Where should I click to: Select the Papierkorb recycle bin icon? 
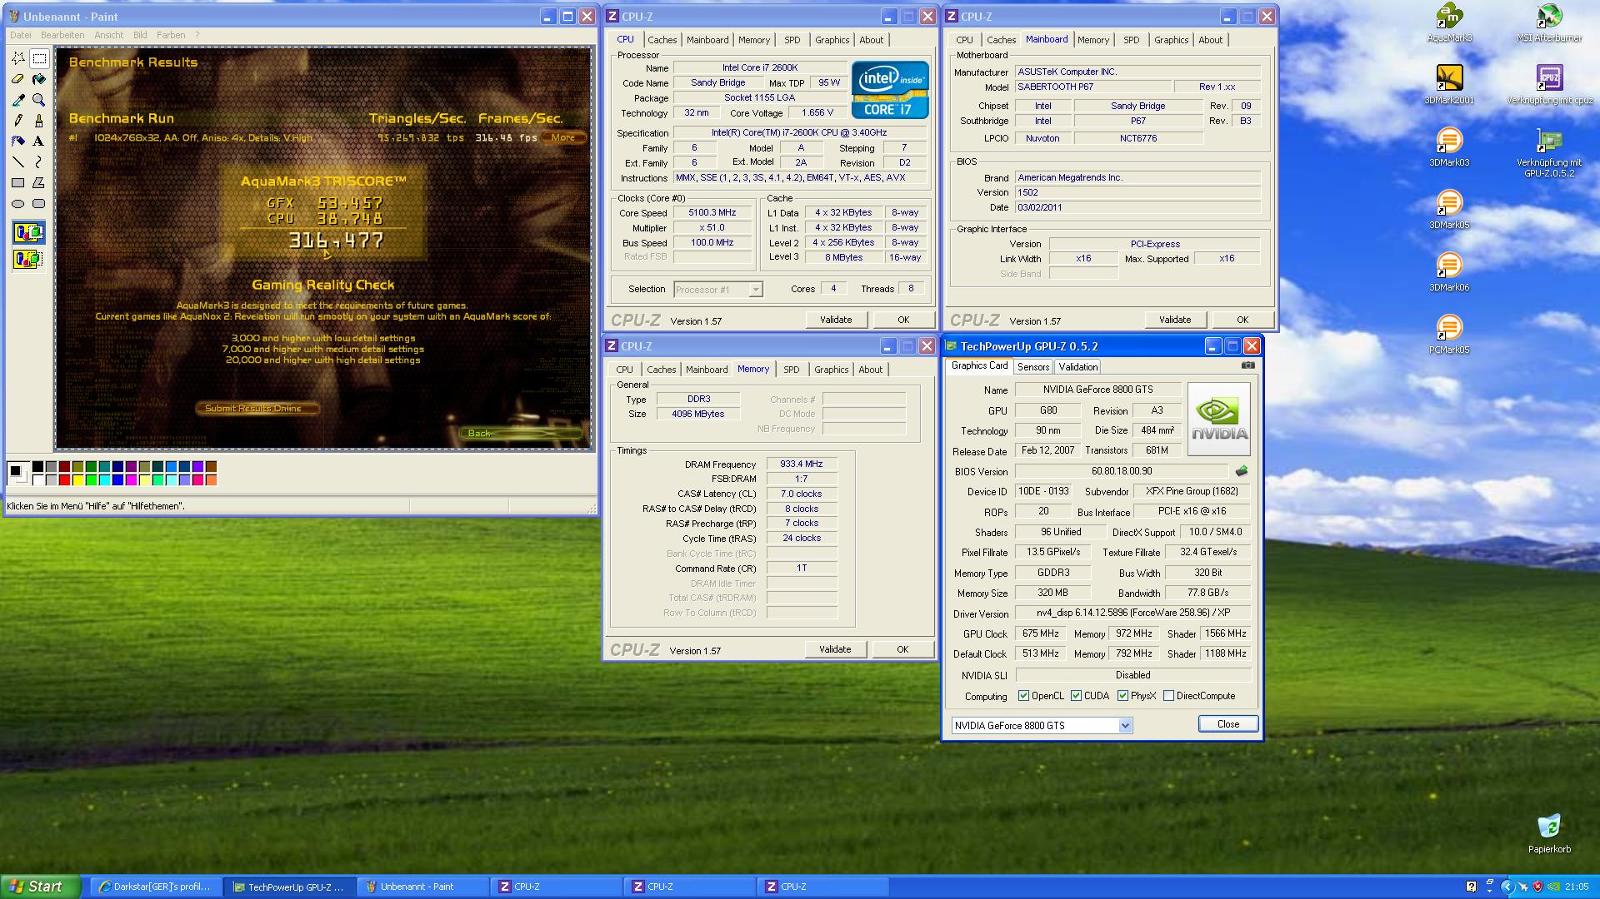1549,833
